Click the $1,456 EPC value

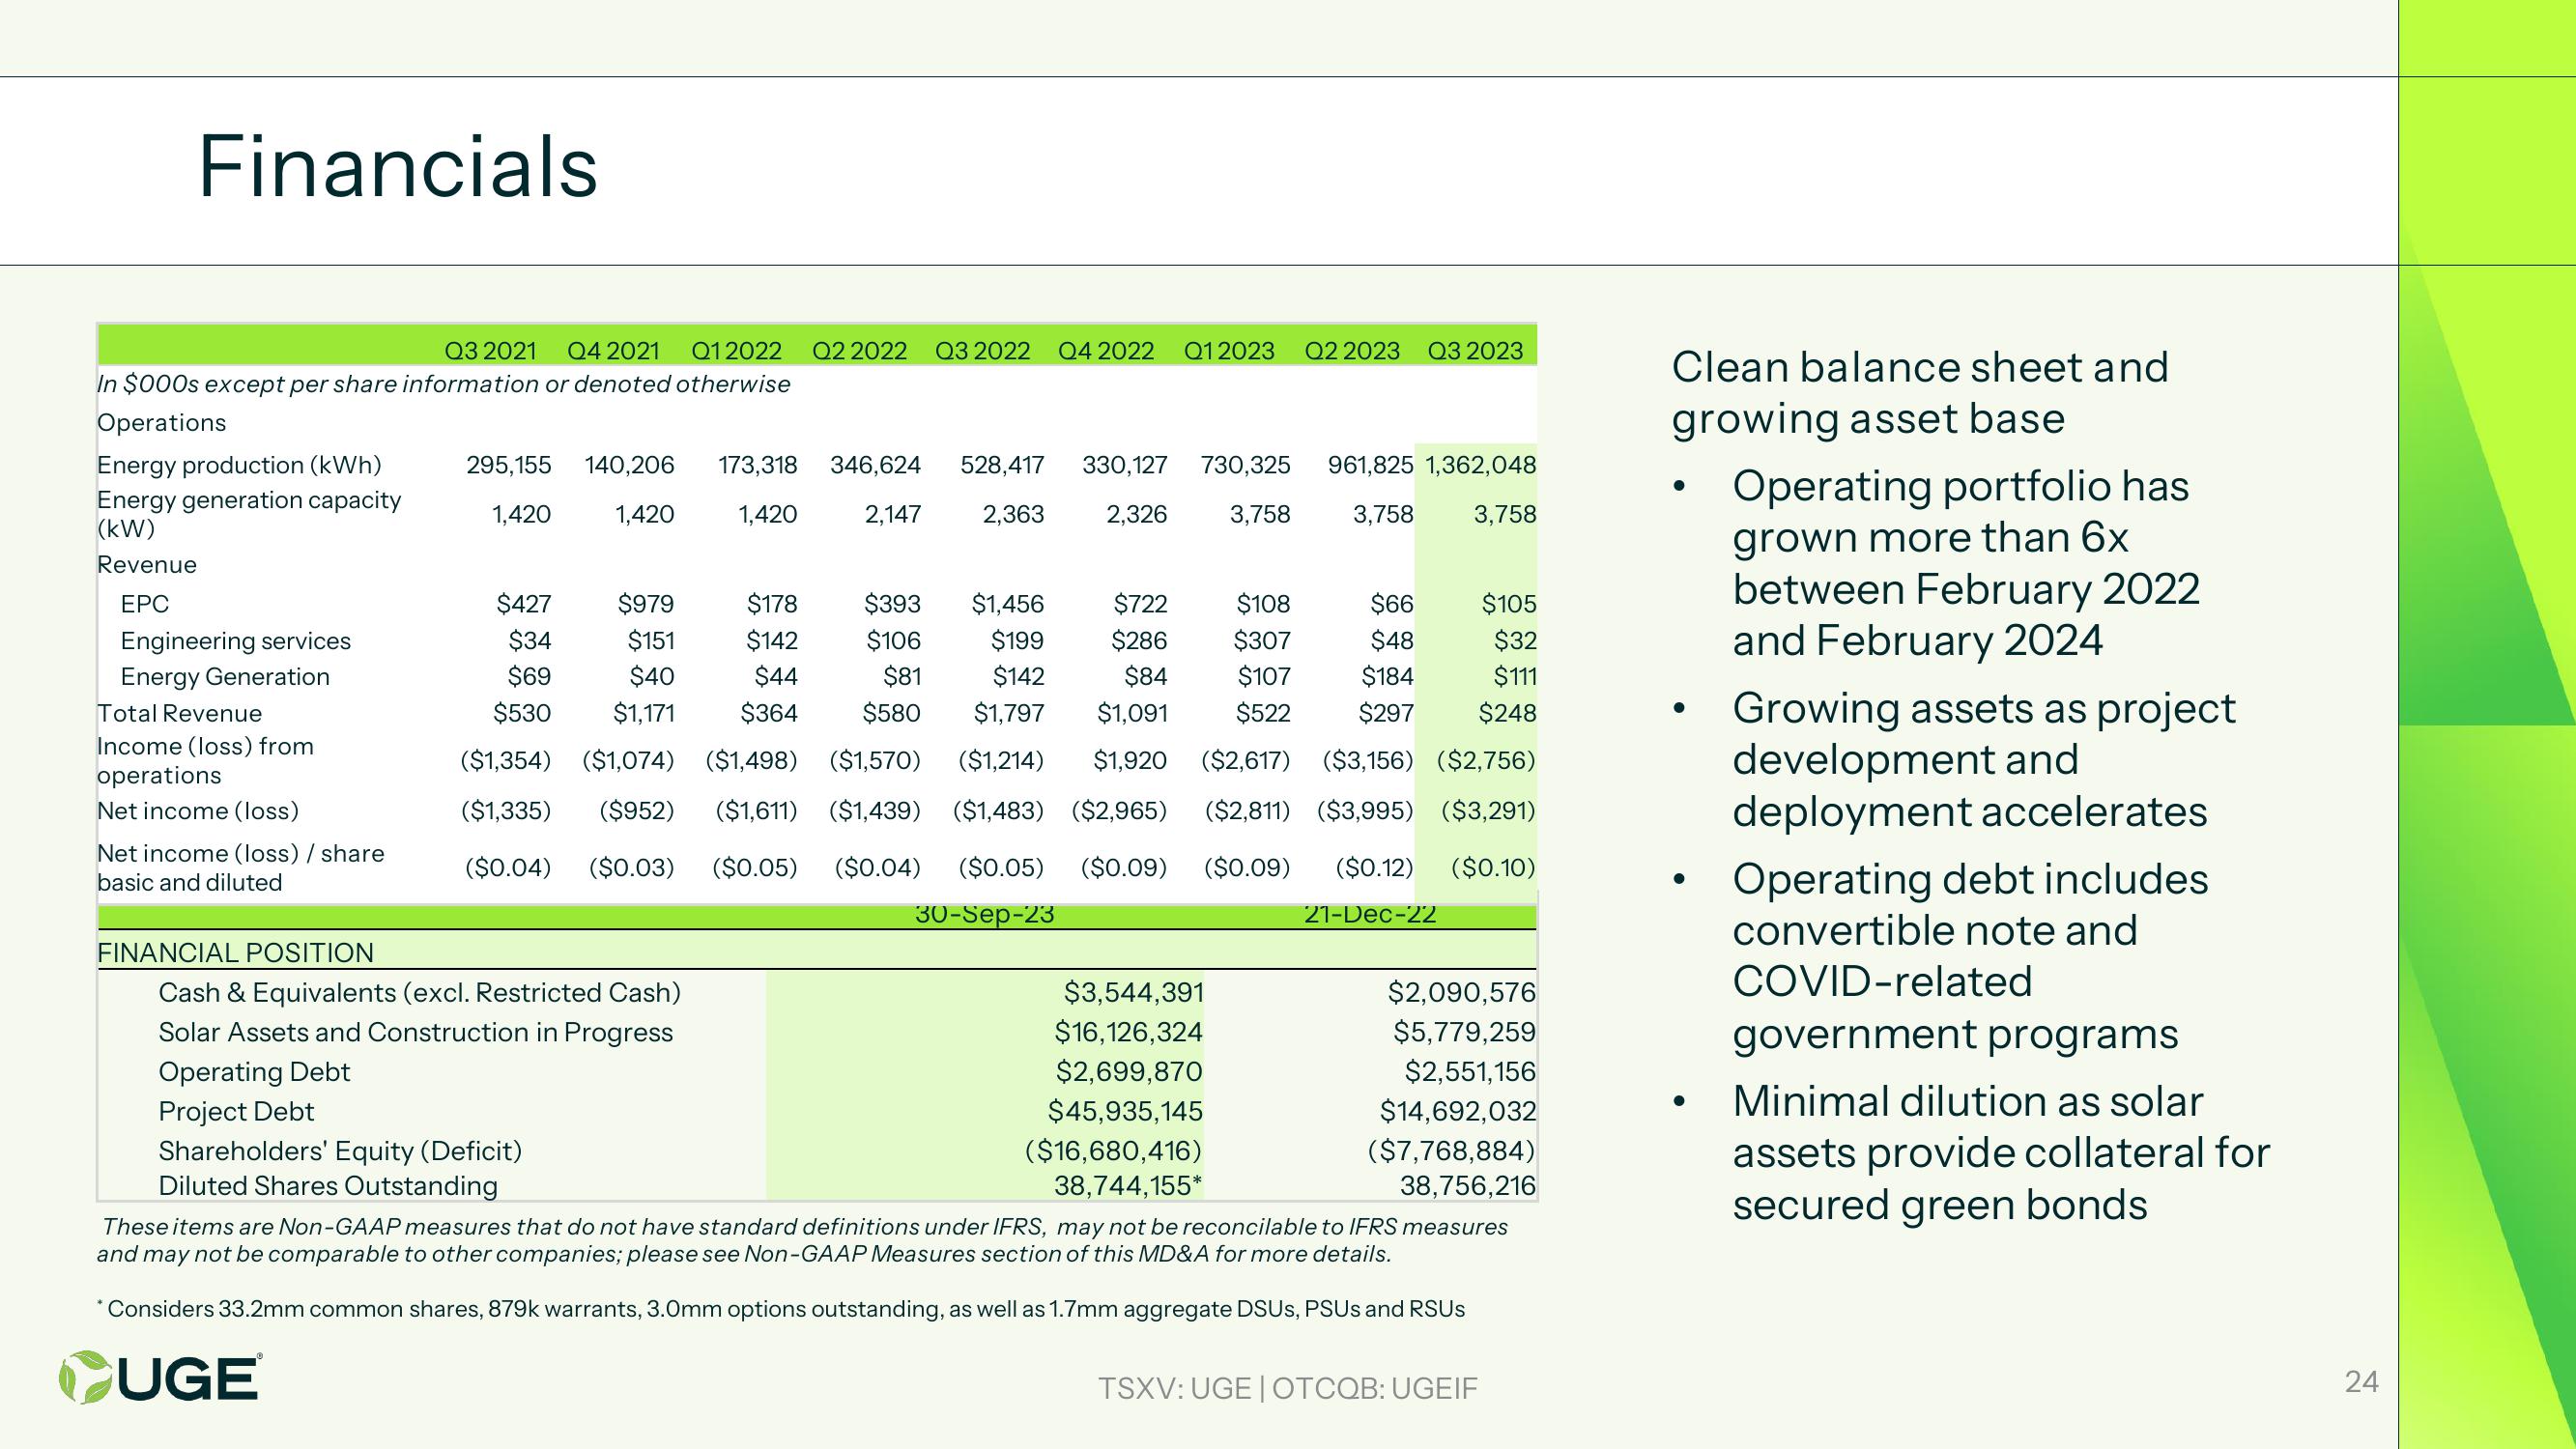[x=1008, y=604]
